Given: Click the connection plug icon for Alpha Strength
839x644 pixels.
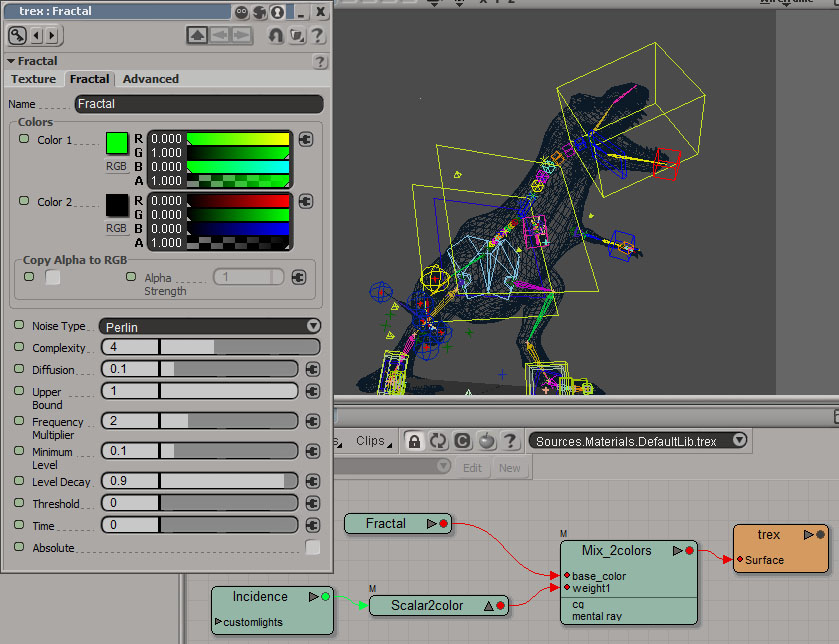Looking at the screenshot, I should pyautogui.click(x=299, y=277).
